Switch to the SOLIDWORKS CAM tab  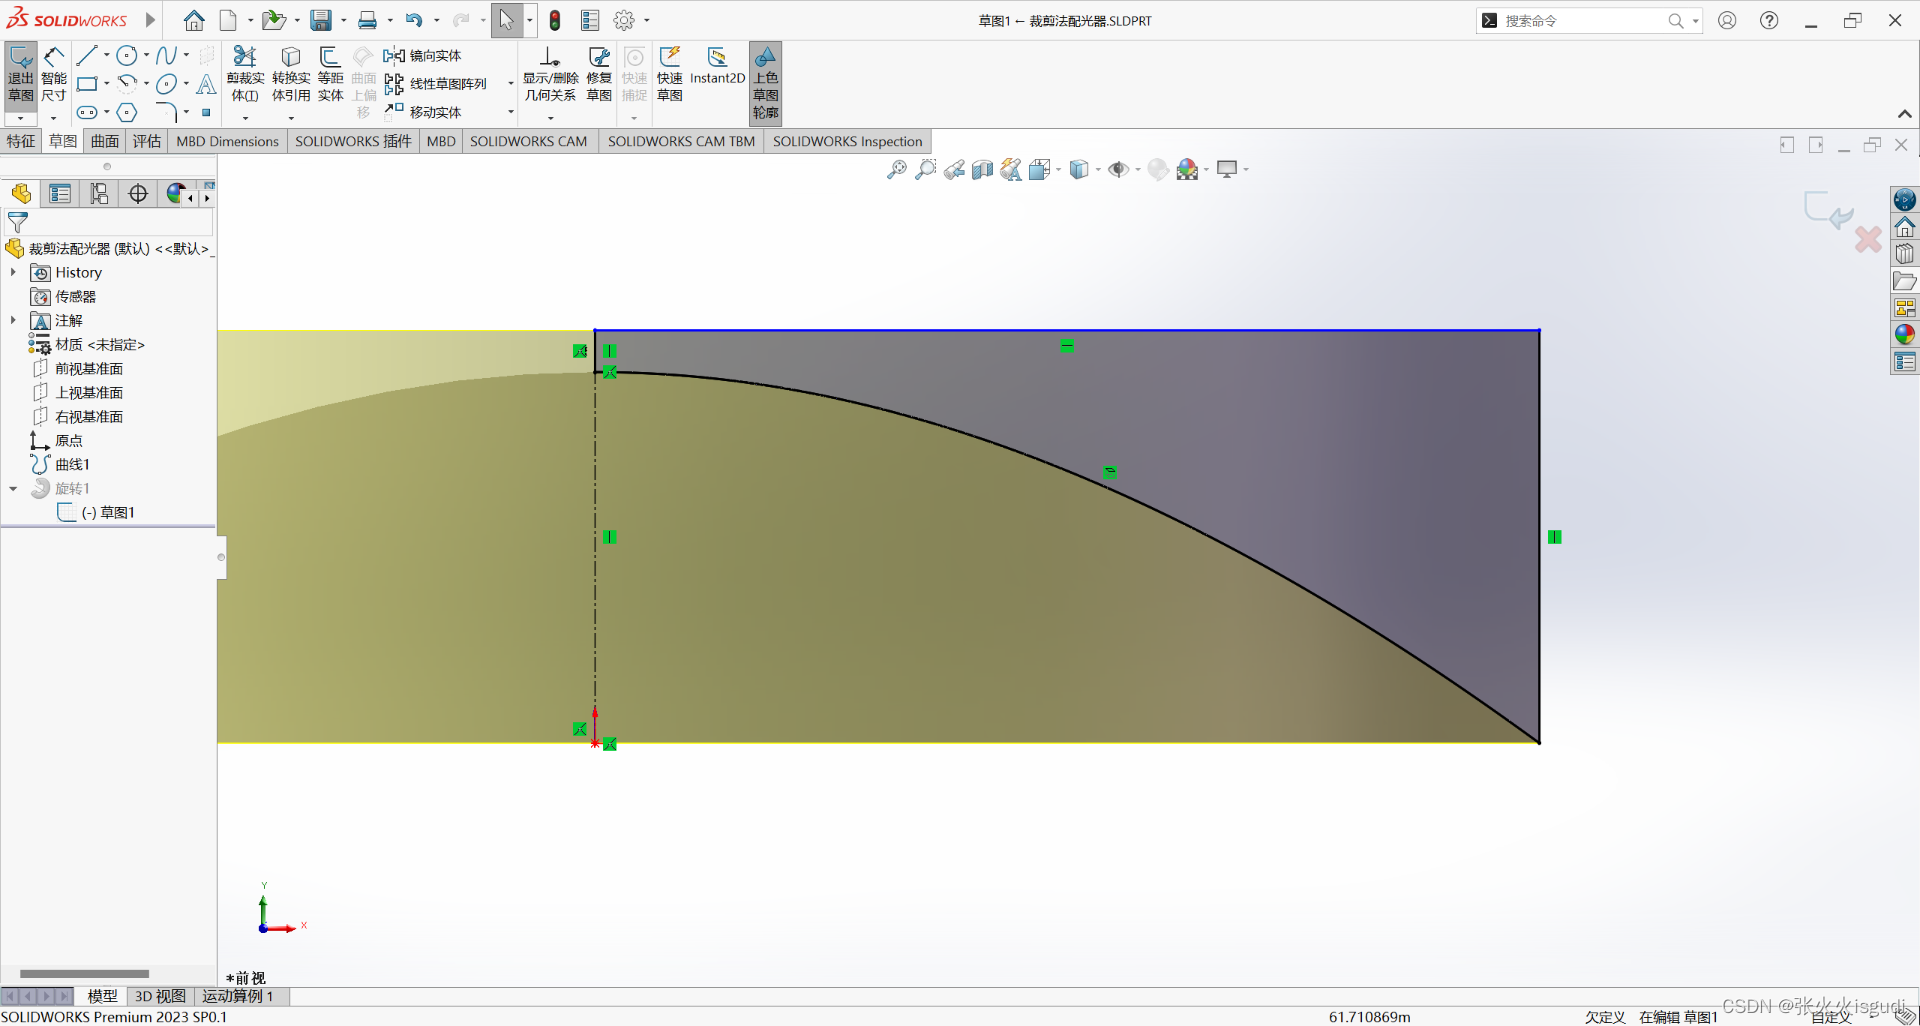(x=529, y=141)
